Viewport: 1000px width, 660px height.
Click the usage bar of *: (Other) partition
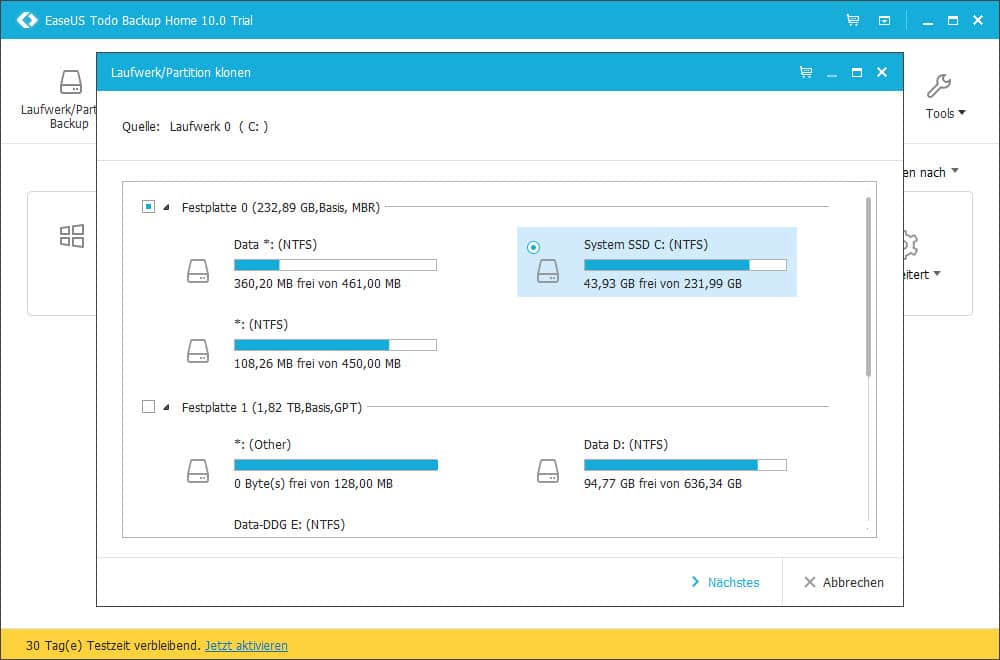pos(335,465)
